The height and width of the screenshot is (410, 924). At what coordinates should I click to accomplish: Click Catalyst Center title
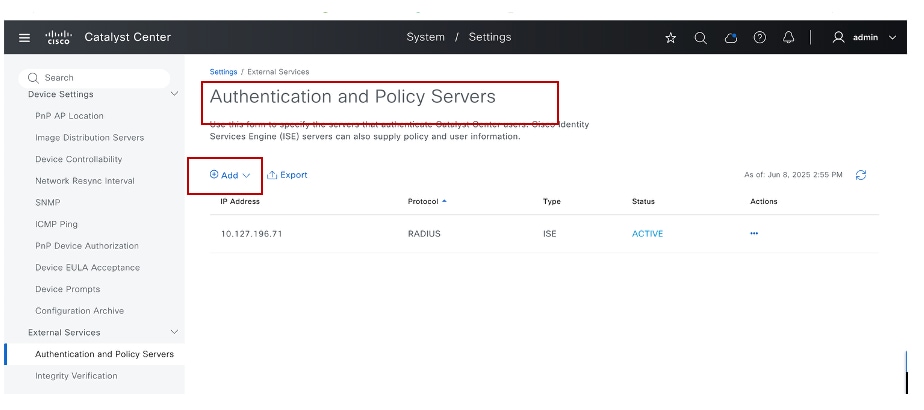tap(127, 37)
